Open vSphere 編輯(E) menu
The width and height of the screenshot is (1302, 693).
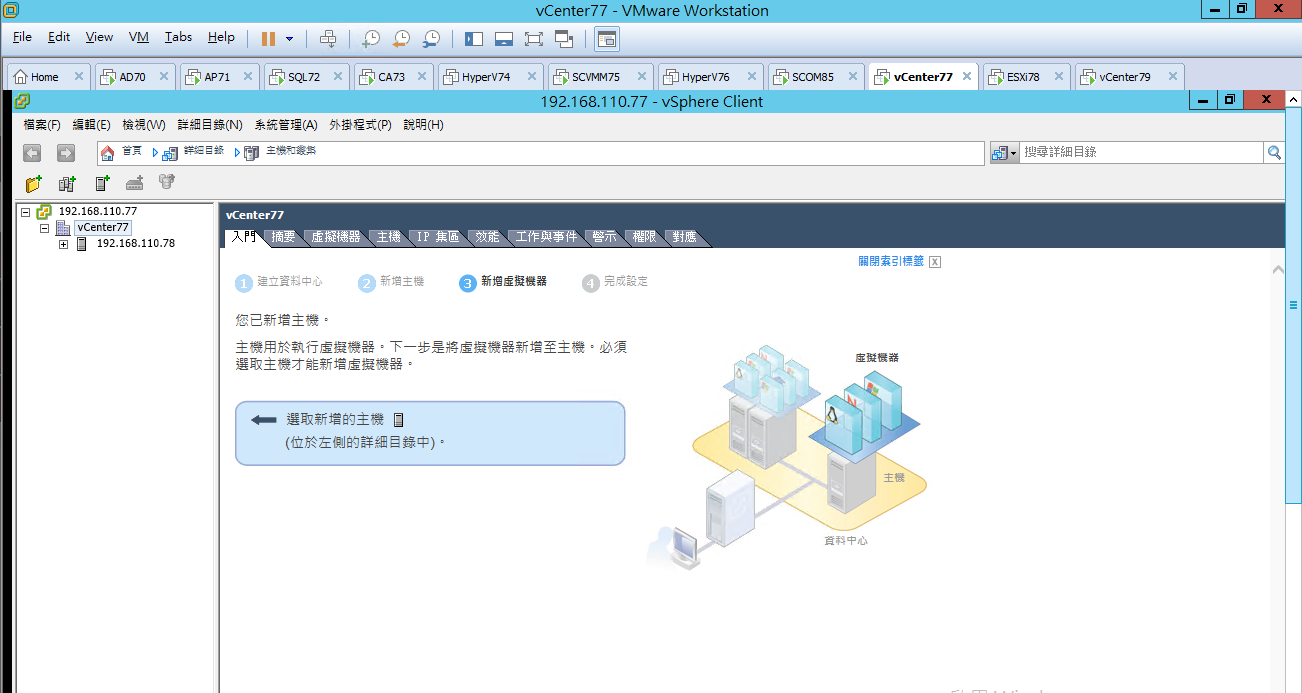92,125
